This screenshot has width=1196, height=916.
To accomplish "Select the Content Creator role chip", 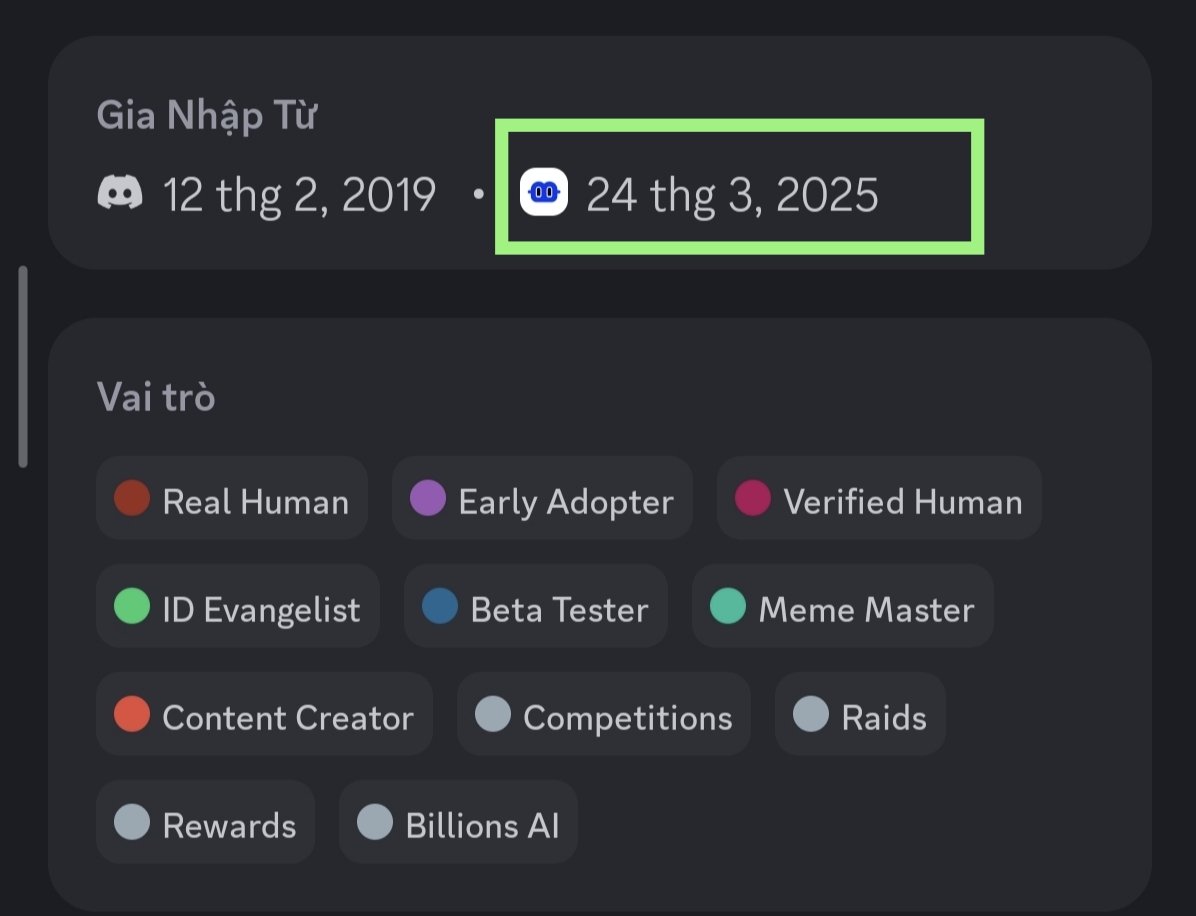I will point(264,715).
